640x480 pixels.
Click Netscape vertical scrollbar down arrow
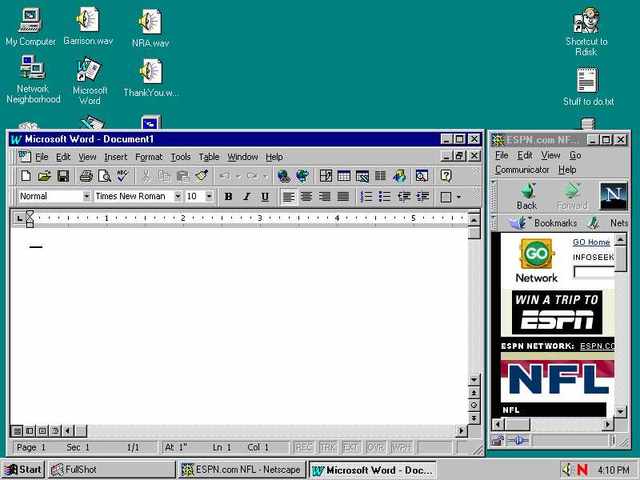click(620, 411)
